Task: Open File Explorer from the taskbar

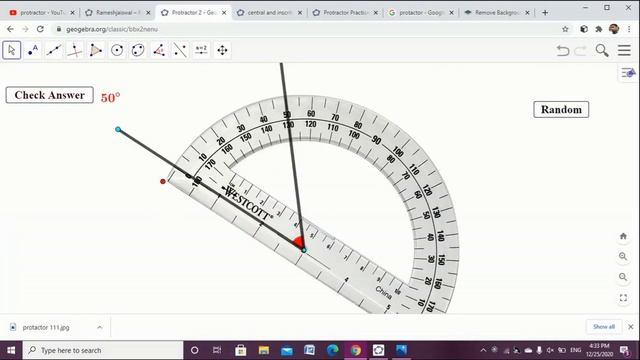Action: (264, 350)
